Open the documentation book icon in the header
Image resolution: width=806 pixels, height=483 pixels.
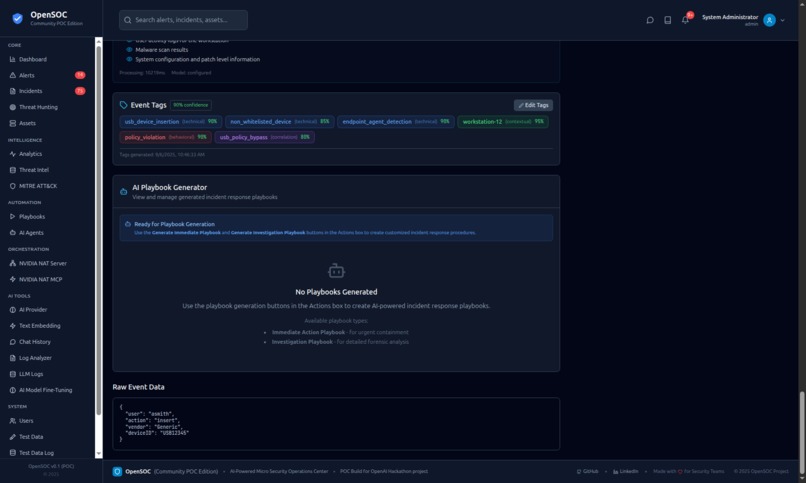pyautogui.click(x=667, y=20)
